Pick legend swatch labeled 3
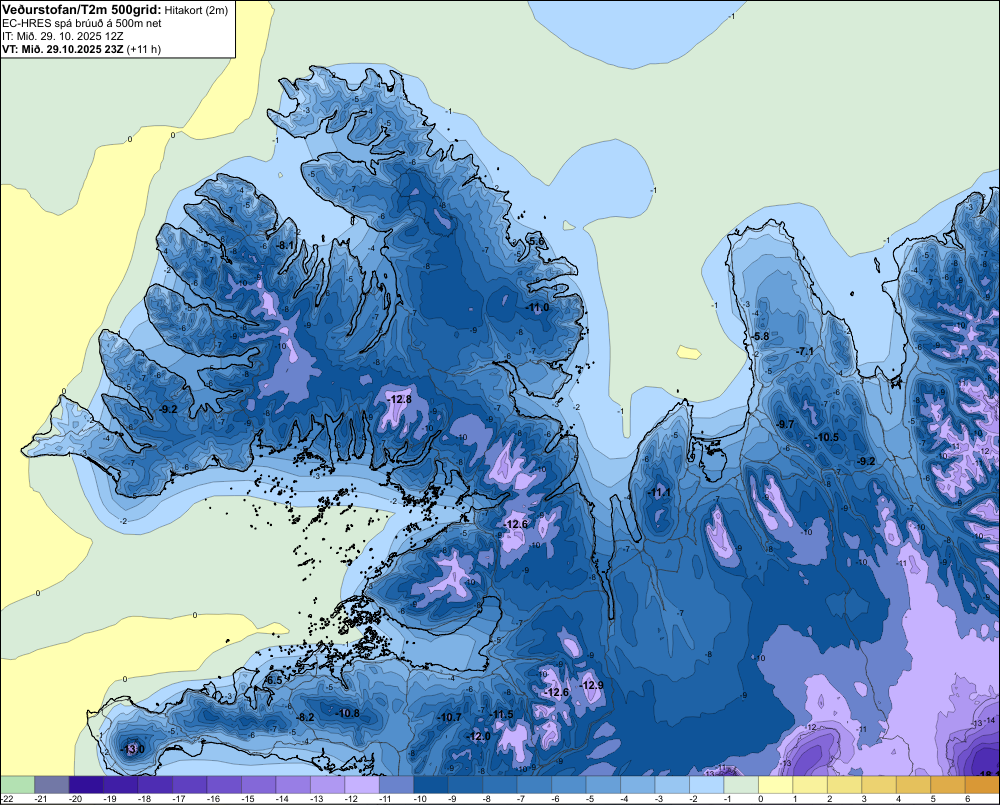The width and height of the screenshot is (1000, 805). (878, 784)
